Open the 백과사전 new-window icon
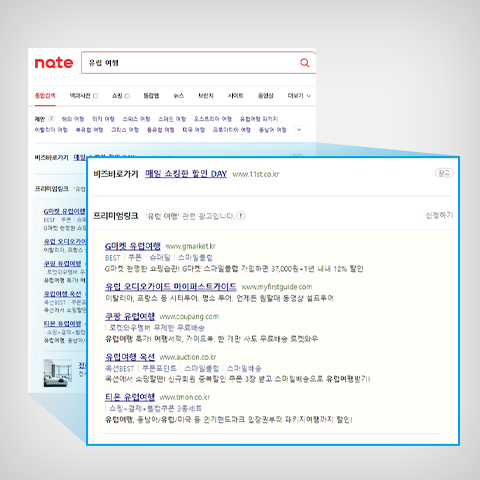Viewport: 480px width, 480px height. point(95,96)
